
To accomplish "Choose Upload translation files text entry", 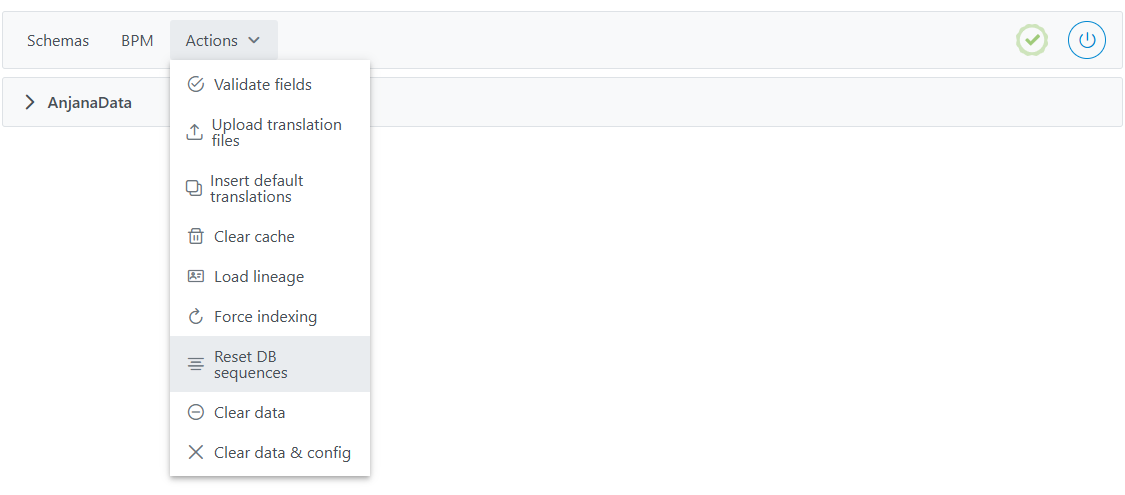I will 276,133.
